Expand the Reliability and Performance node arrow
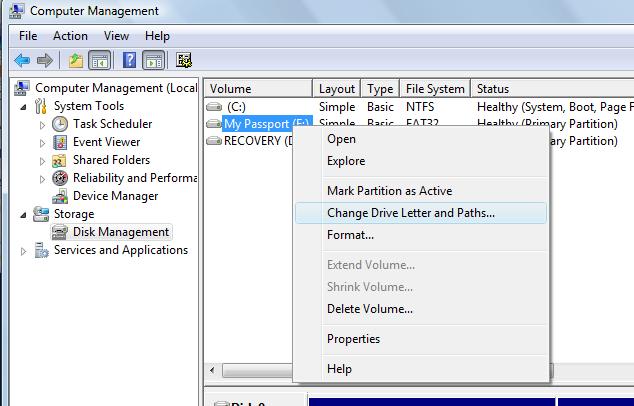Image resolution: width=634 pixels, height=406 pixels. click(42, 179)
